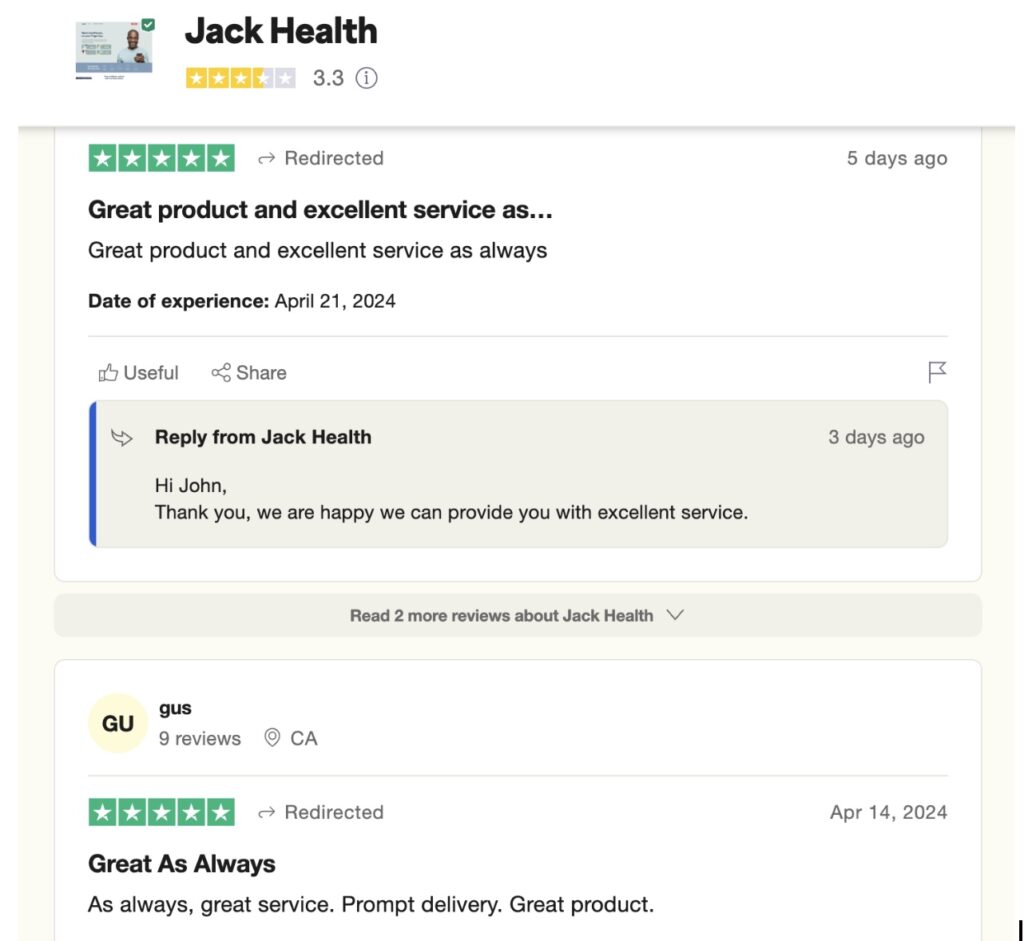The height and width of the screenshot is (941, 1024).
Task: Click the Jack Health heading title
Action: (281, 31)
